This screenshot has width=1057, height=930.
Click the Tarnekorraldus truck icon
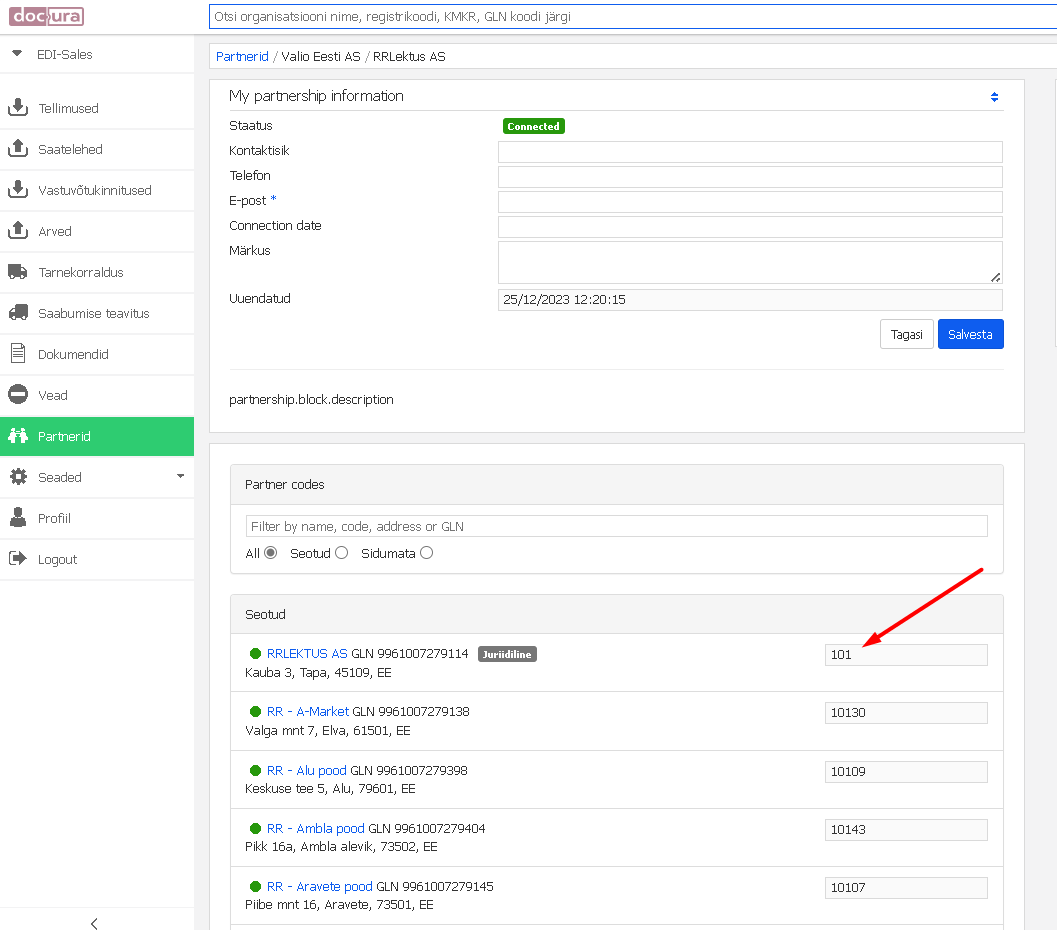[18, 272]
